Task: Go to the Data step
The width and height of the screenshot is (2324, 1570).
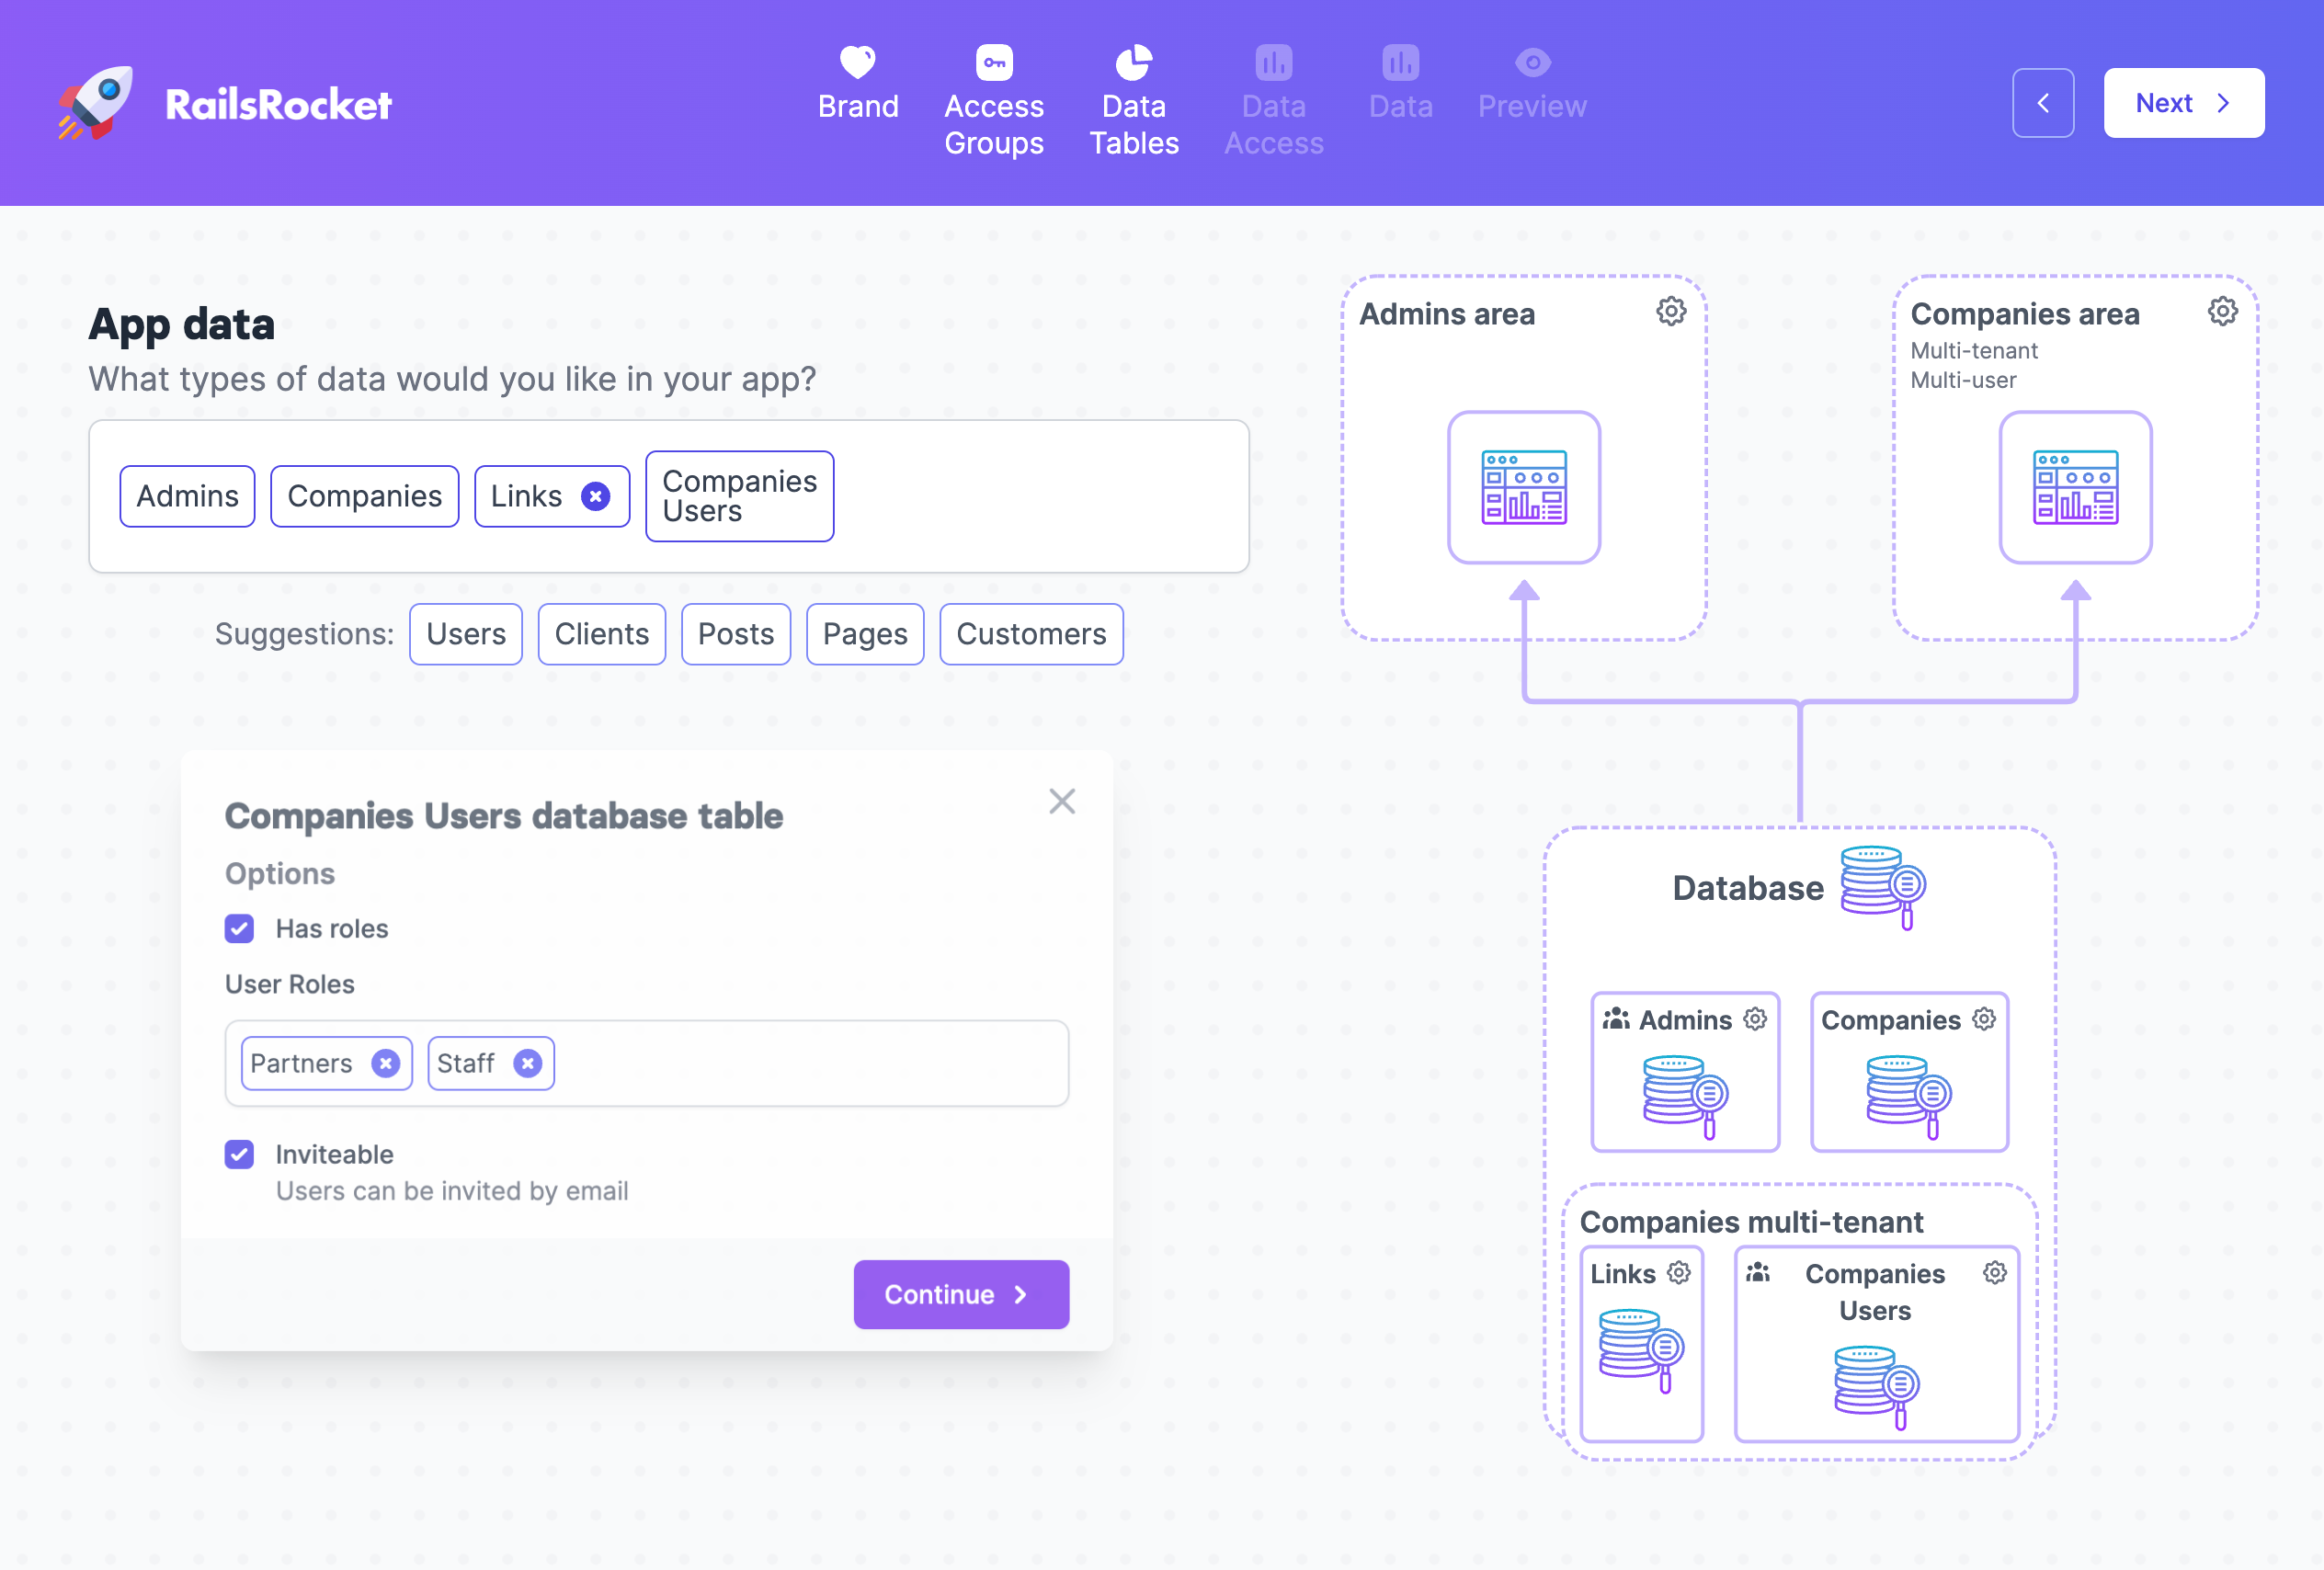Action: (x=1400, y=84)
